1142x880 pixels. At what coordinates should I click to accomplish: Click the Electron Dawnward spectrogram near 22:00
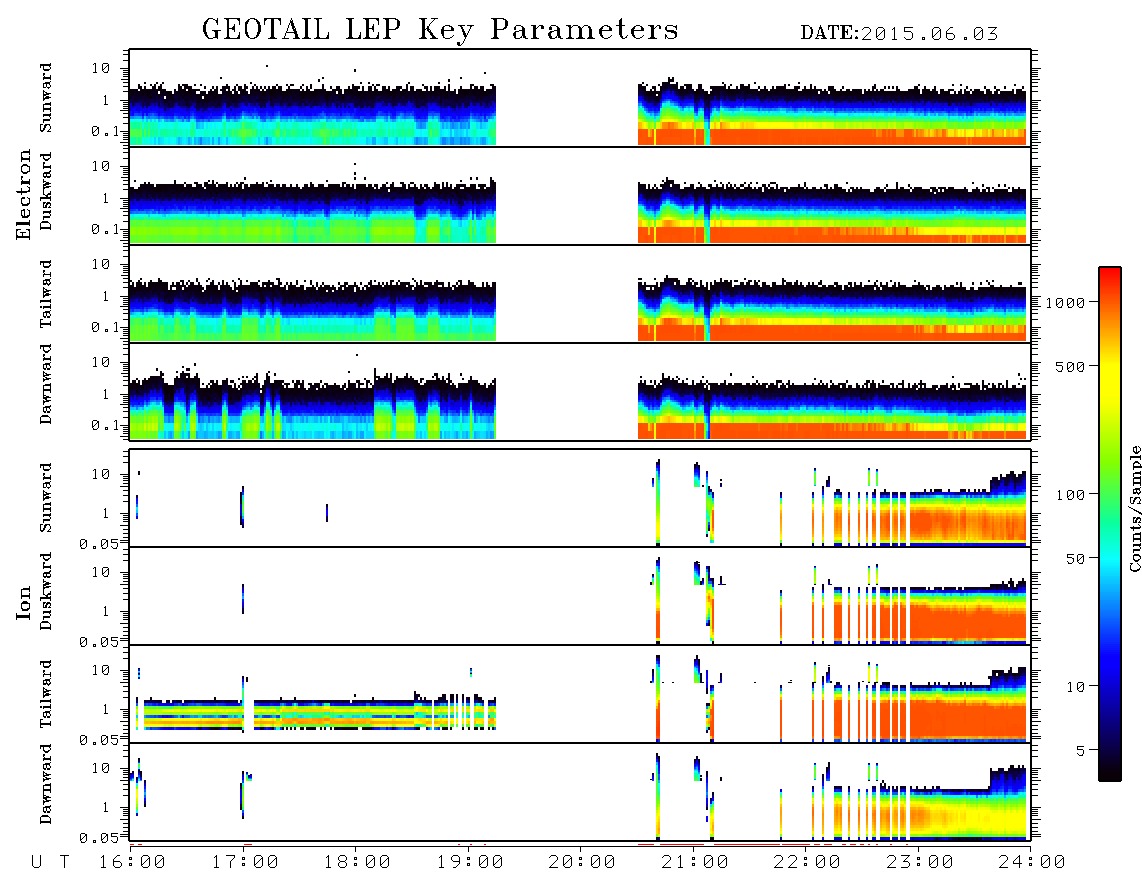point(806,409)
